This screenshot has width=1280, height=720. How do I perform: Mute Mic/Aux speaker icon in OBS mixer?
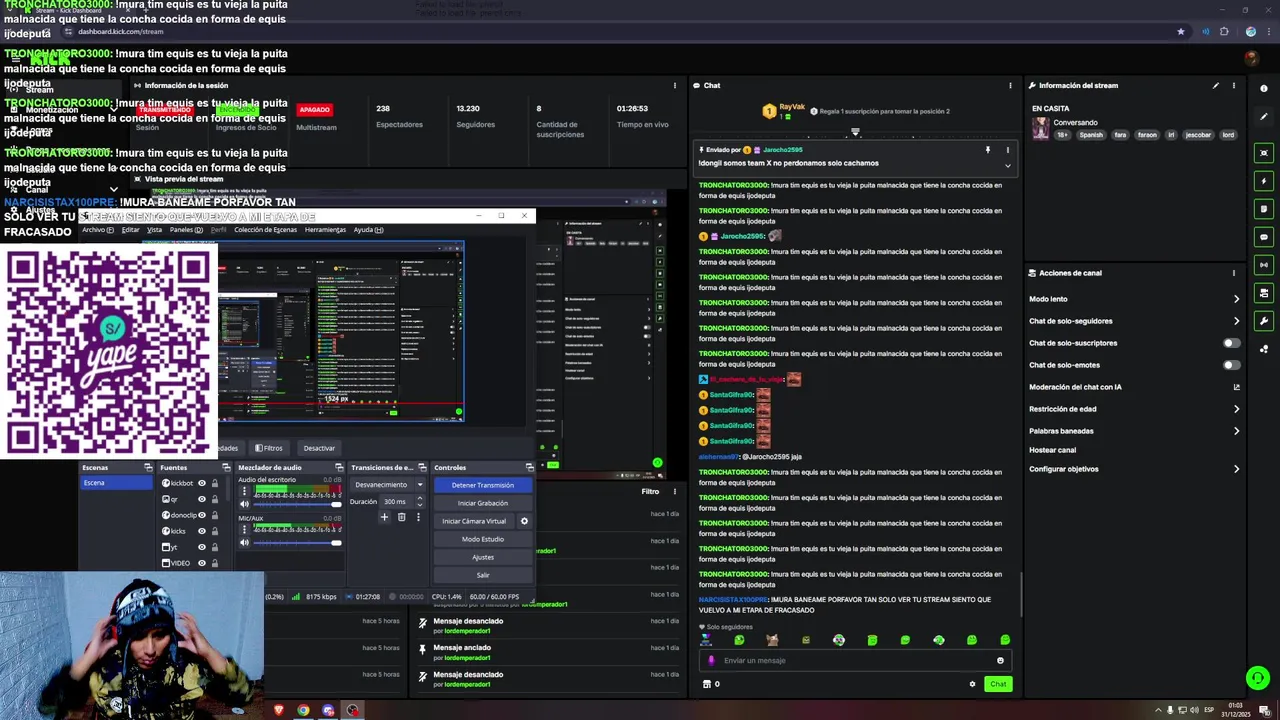coord(244,543)
